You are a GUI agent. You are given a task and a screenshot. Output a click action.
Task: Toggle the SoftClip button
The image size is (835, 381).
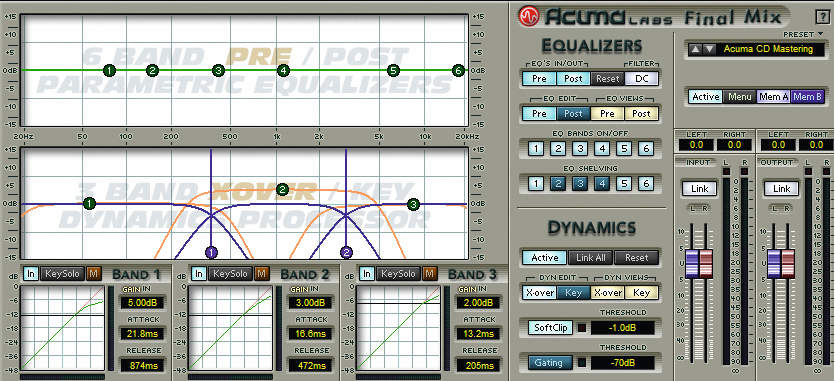pos(551,328)
